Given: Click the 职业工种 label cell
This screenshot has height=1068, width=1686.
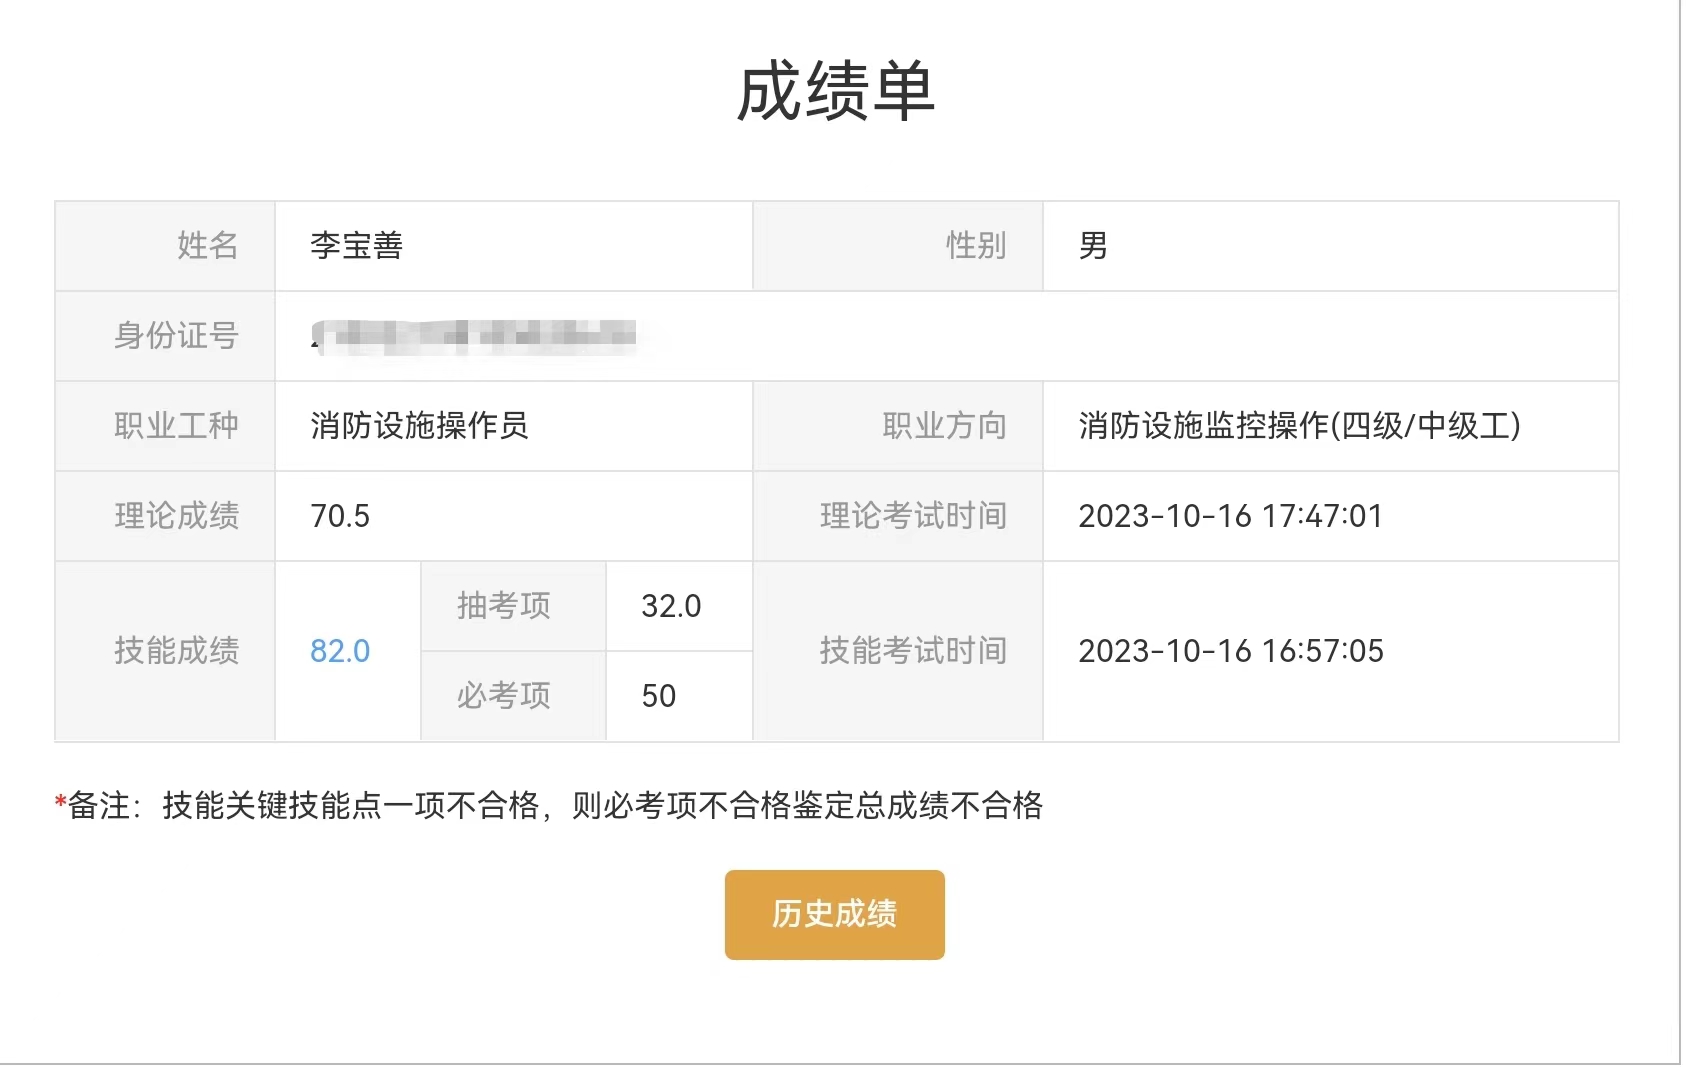Looking at the screenshot, I should 165,426.
